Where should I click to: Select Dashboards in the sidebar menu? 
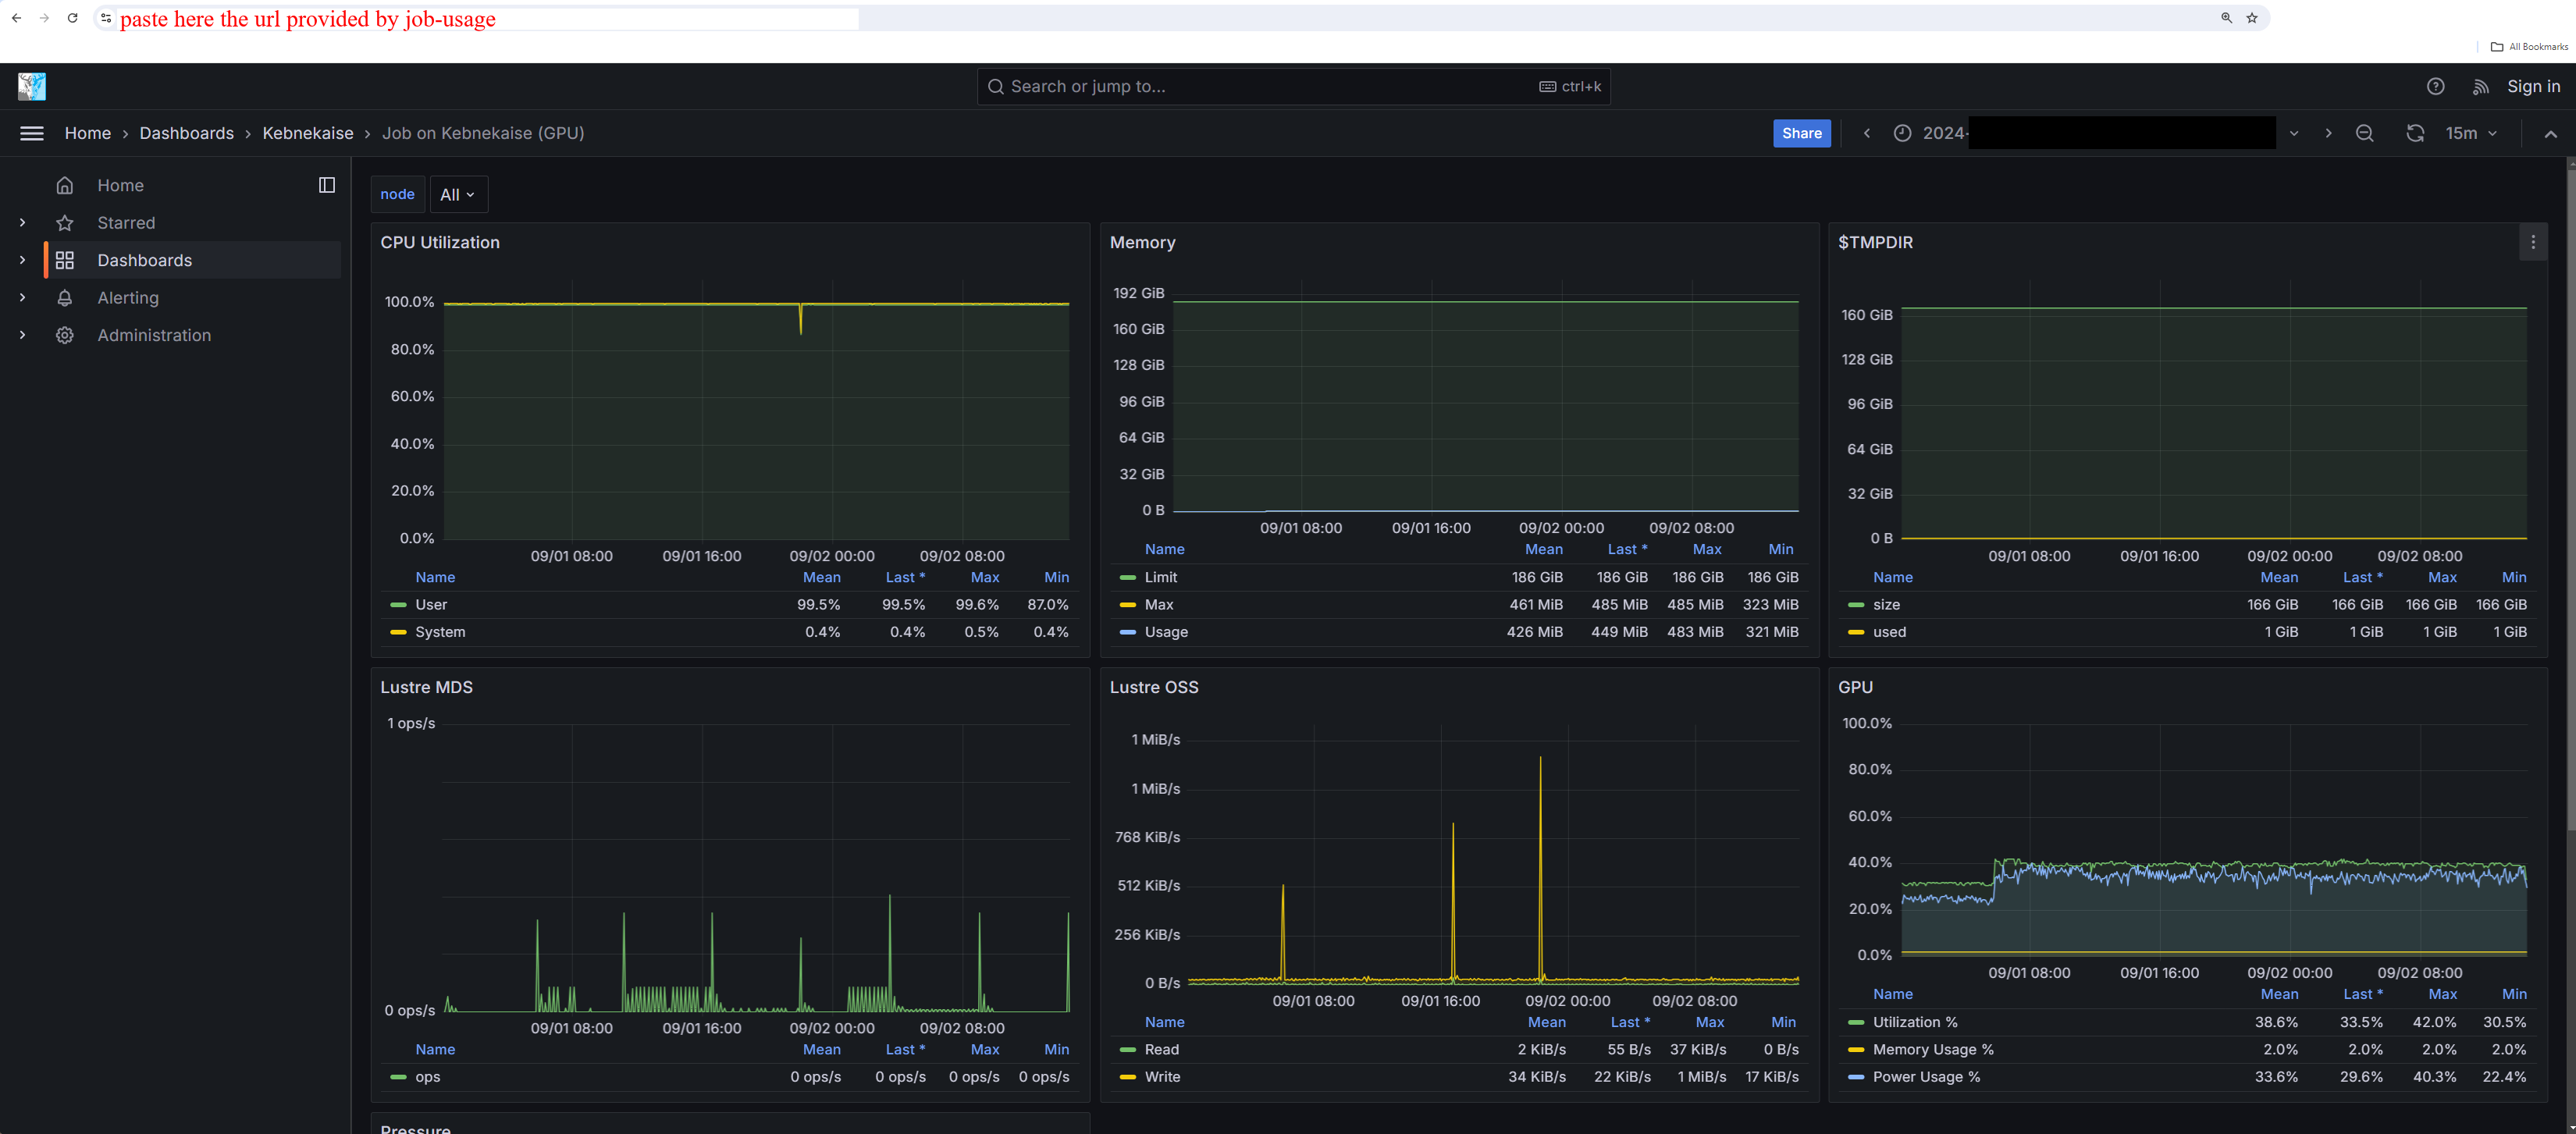144,260
